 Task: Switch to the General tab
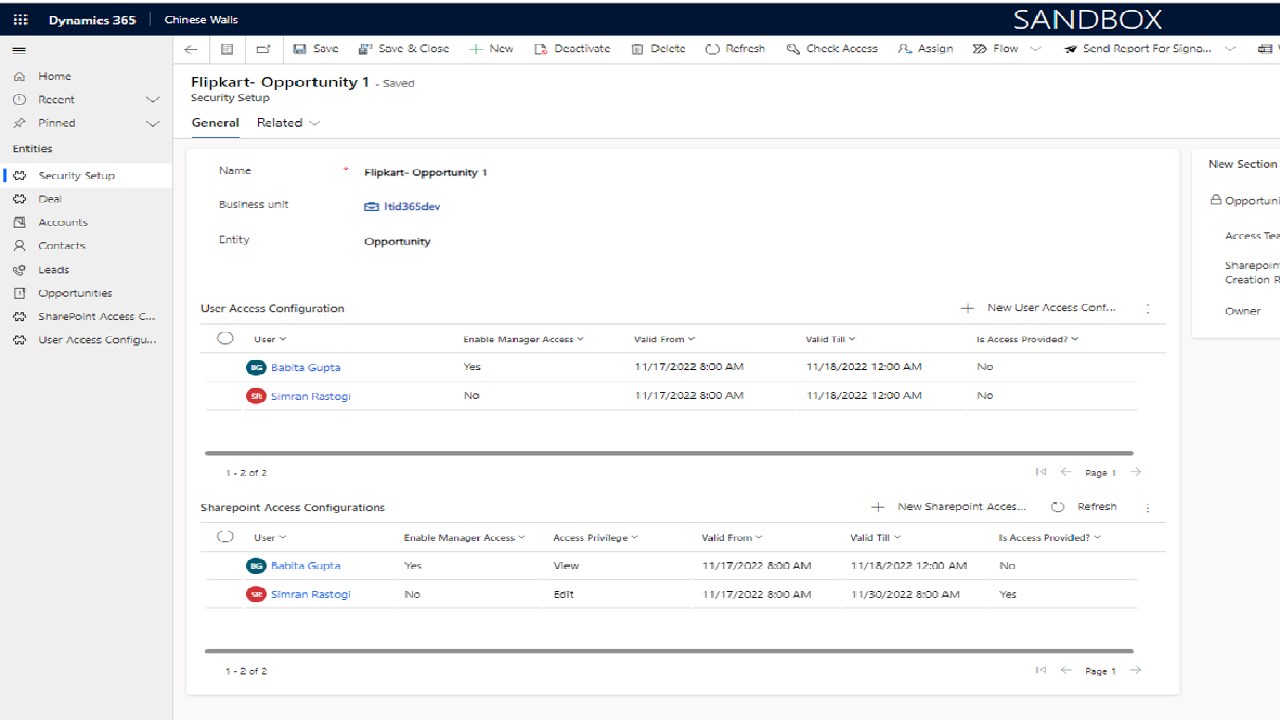point(215,123)
